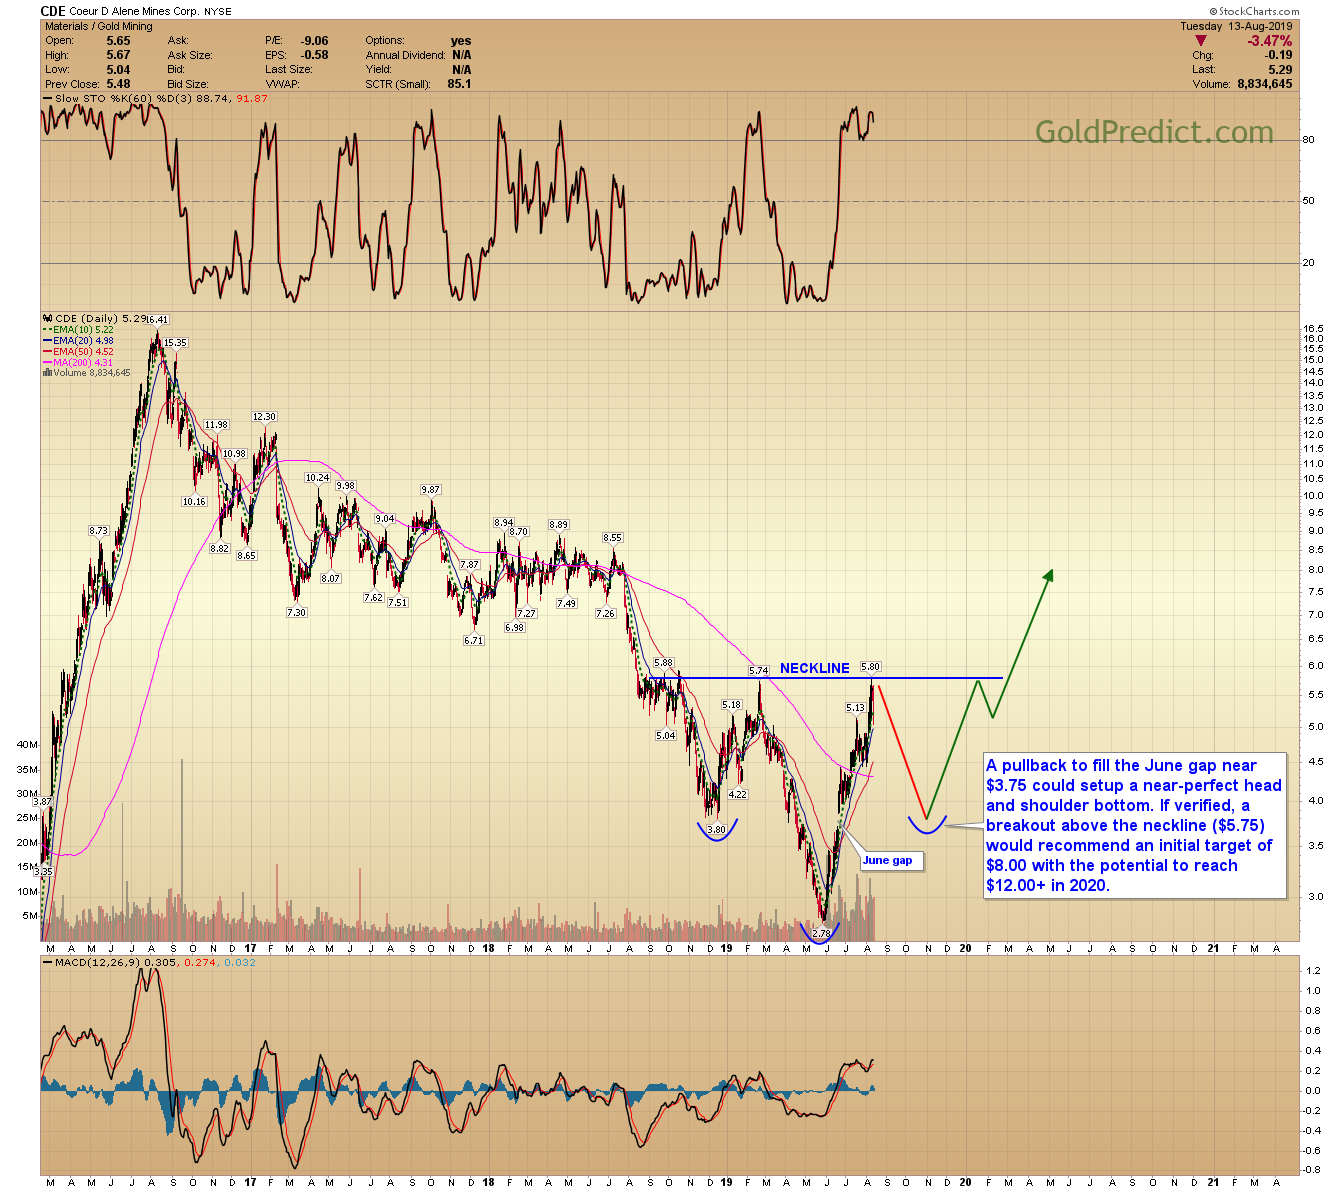This screenshot has height=1192, width=1340.
Task: Click the 9.87 price label
Action: coord(430,490)
